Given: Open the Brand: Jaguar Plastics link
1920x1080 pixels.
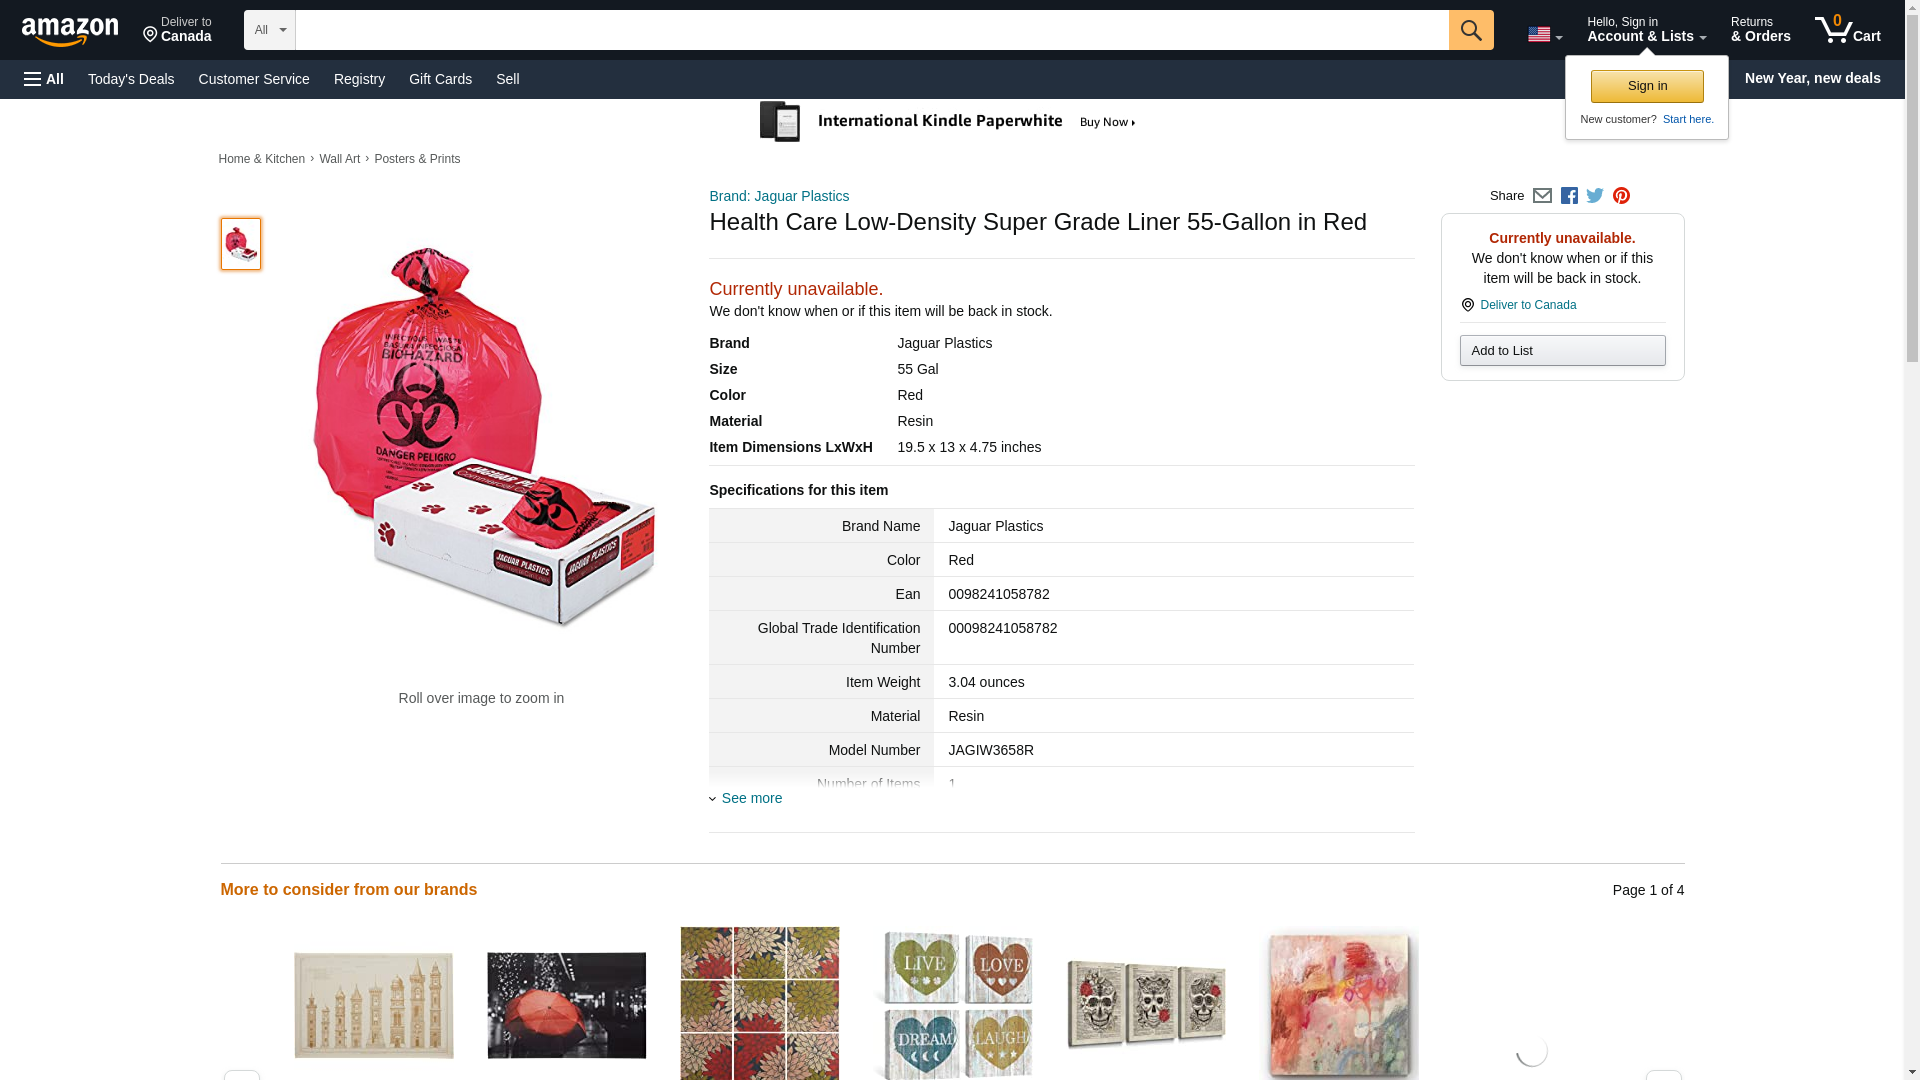Looking at the screenshot, I should (779, 196).
